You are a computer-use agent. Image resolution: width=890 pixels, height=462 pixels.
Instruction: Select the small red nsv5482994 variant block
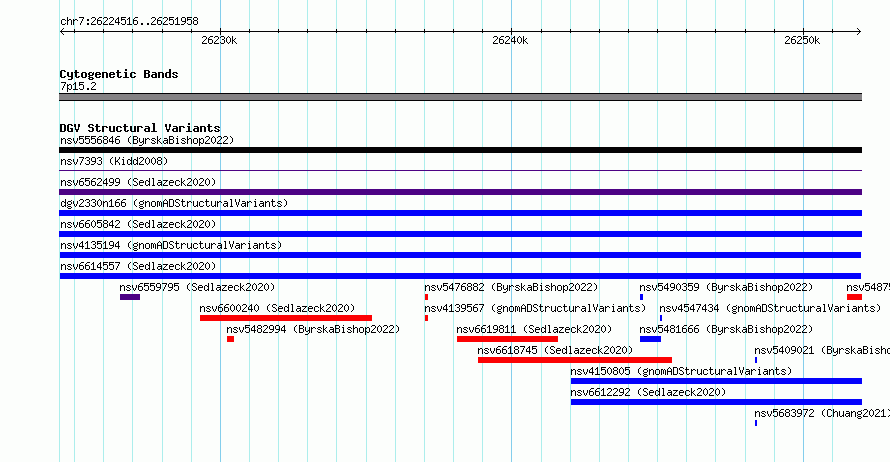(x=230, y=339)
